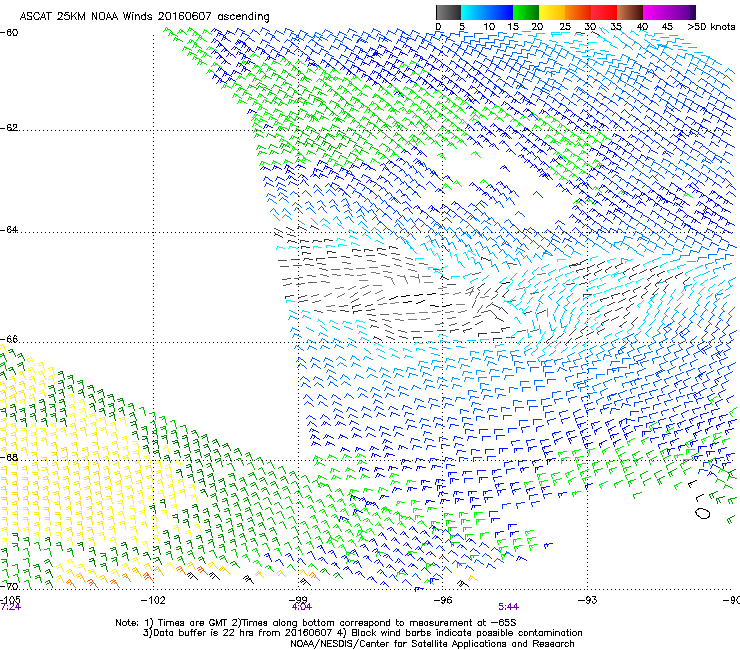Click the '>50 knots' legend label
The width and height of the screenshot is (740, 650).
(711, 27)
